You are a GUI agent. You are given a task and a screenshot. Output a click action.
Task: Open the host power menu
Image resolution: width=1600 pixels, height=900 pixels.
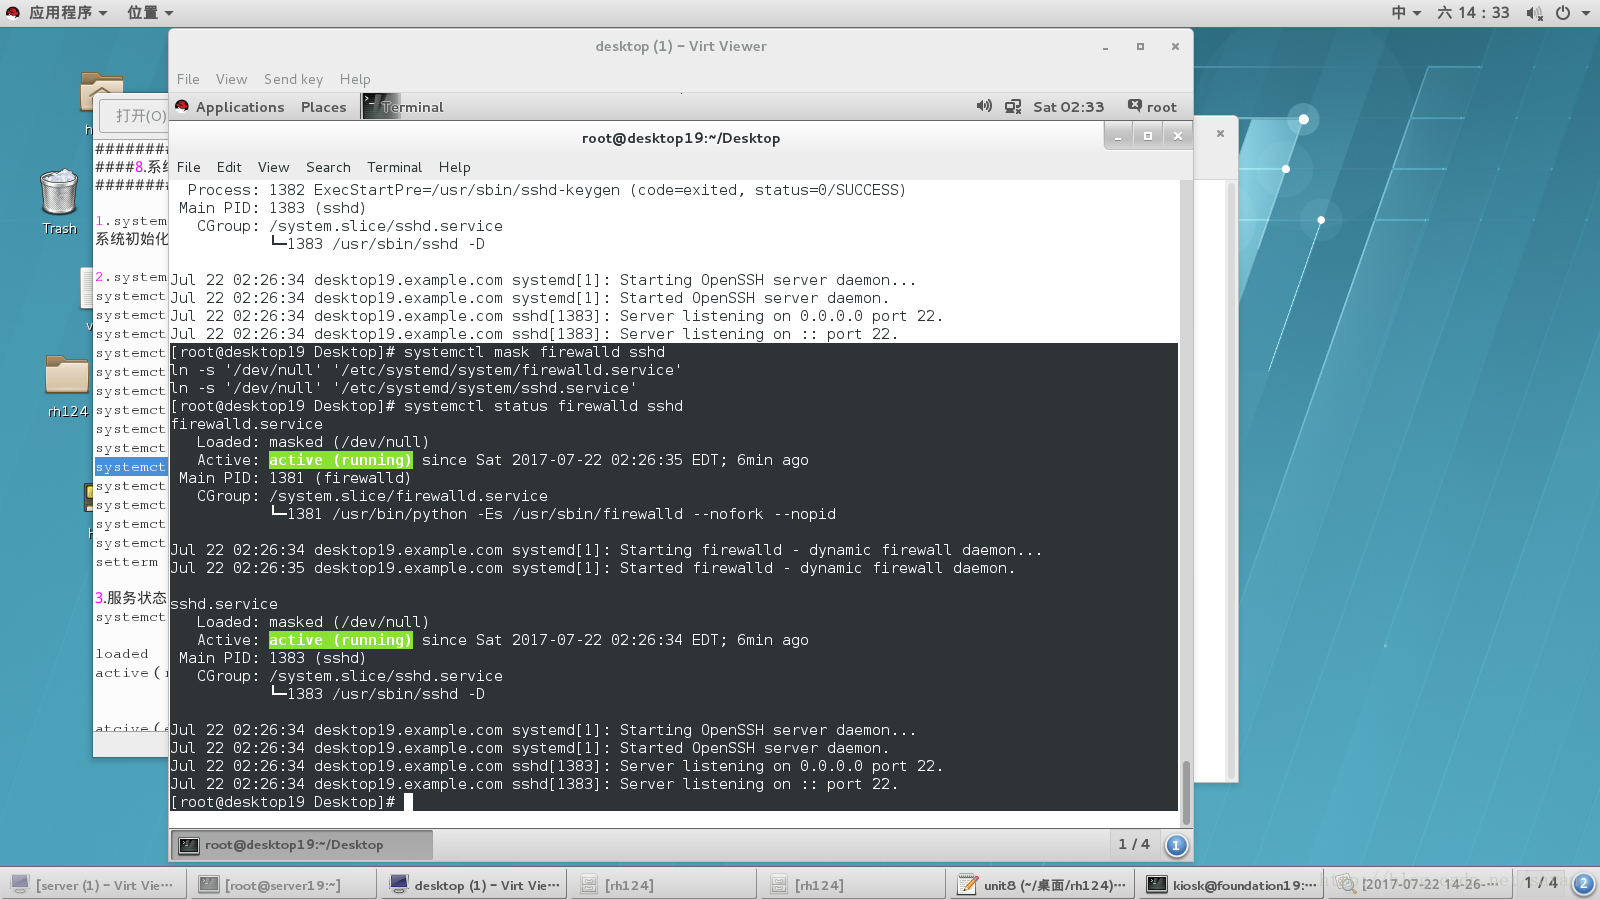[1570, 13]
